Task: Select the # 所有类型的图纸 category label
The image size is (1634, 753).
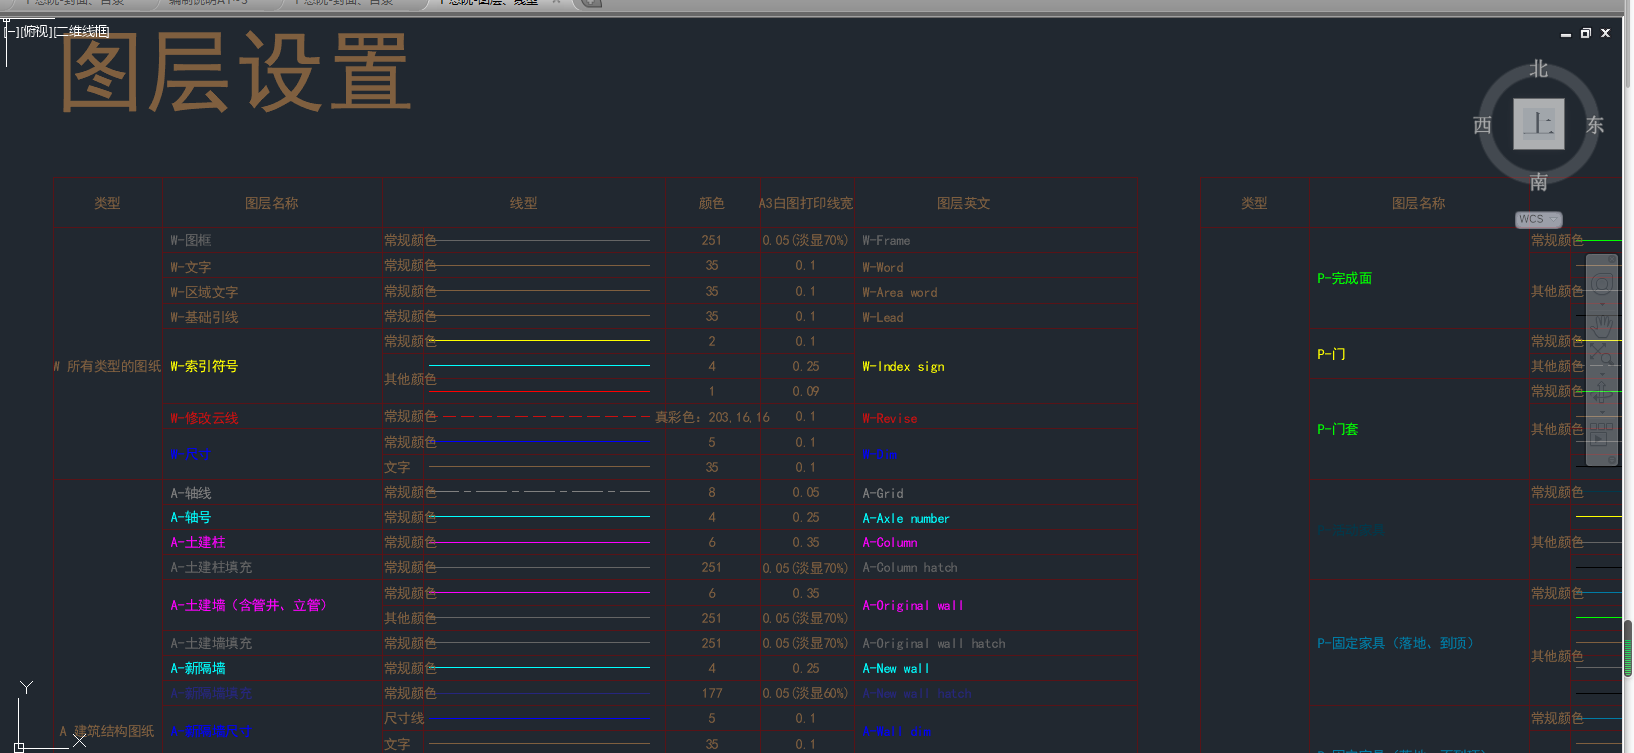Action: (x=106, y=366)
